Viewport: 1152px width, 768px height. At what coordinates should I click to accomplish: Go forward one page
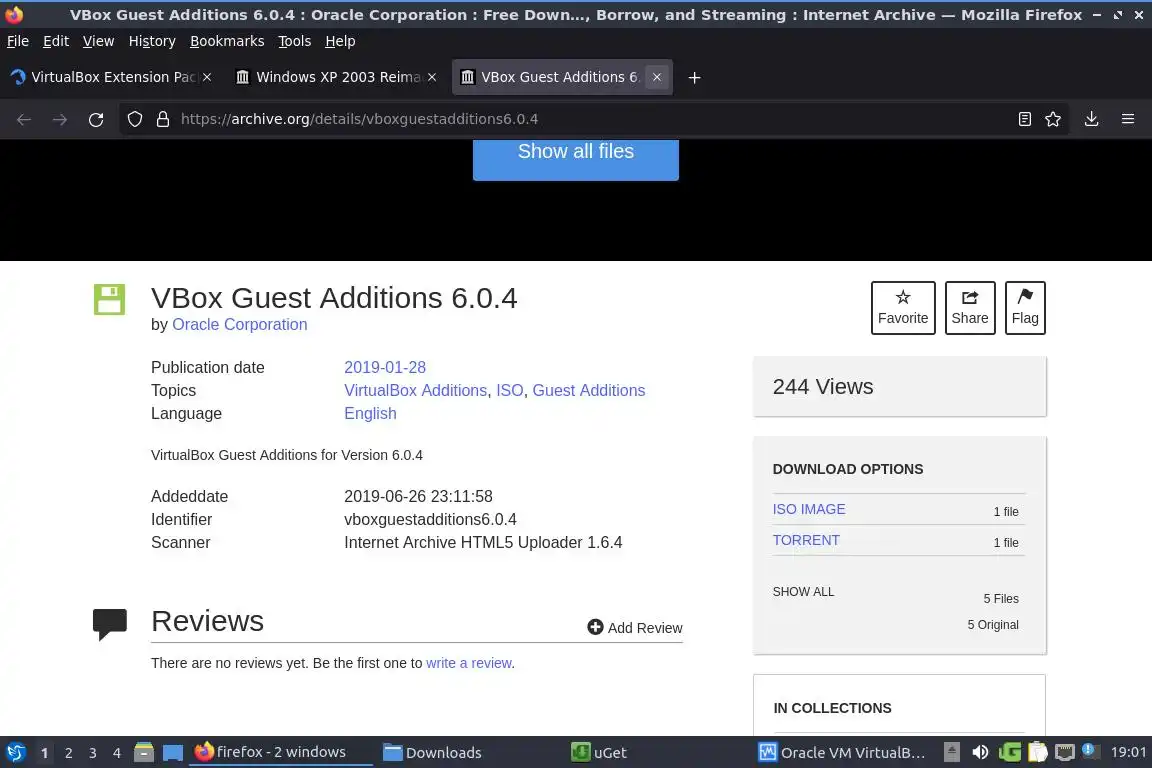pyautogui.click(x=60, y=120)
